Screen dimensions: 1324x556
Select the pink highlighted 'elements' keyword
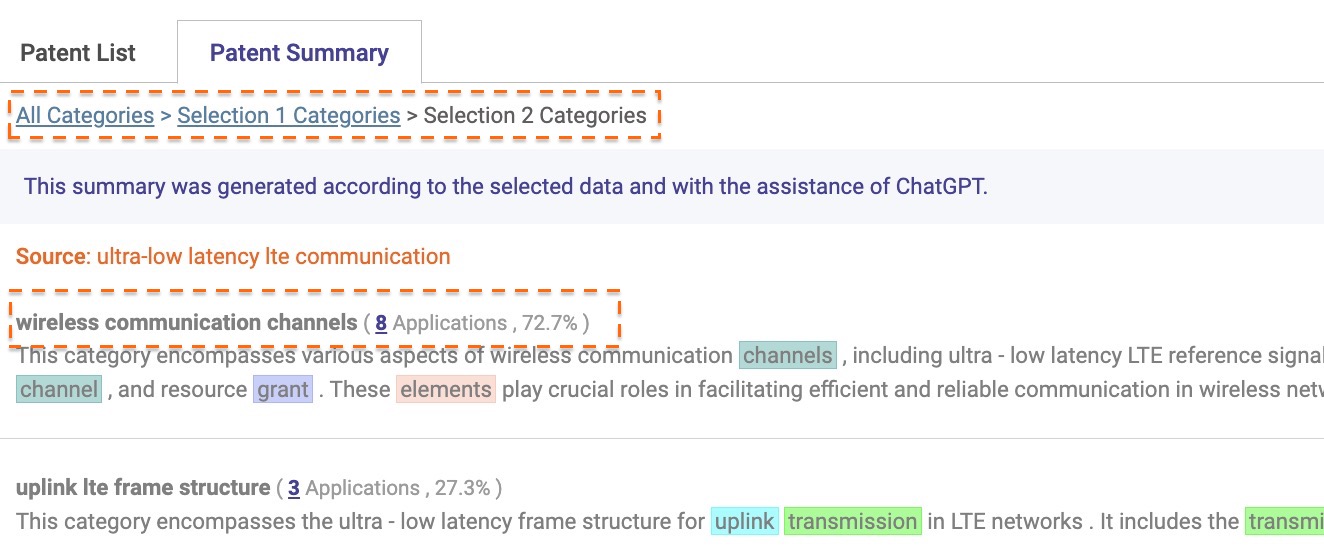tap(446, 390)
